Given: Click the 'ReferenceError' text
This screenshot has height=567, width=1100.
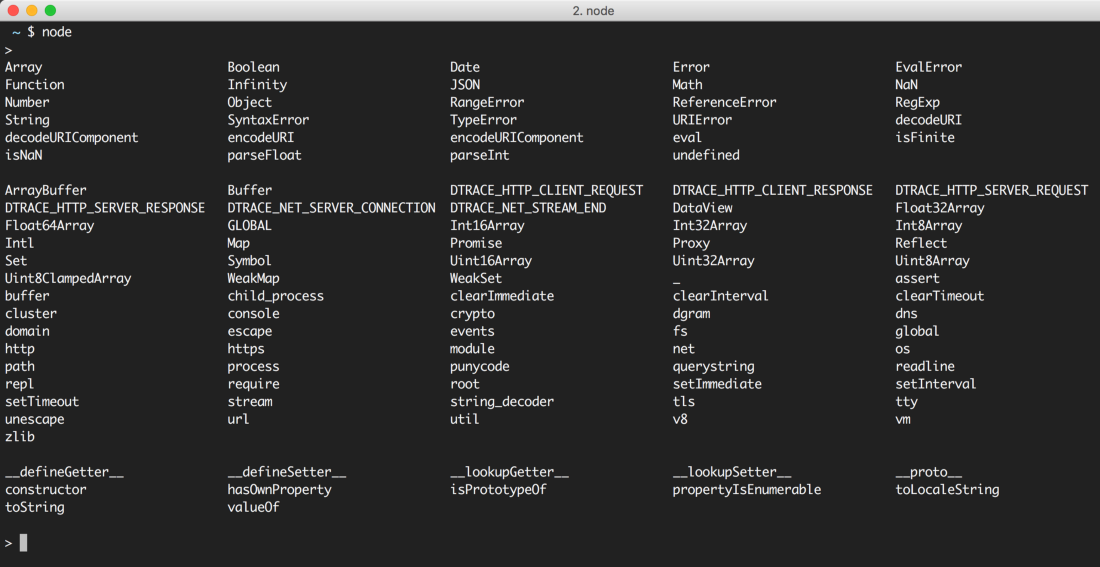Looking at the screenshot, I should click(725, 102).
